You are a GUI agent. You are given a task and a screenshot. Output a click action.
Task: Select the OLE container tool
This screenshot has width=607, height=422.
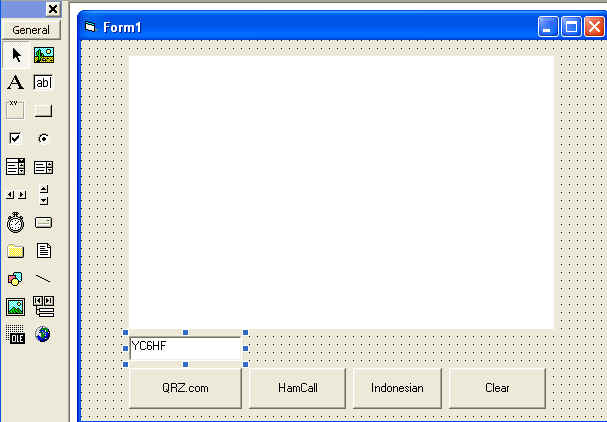click(15, 334)
